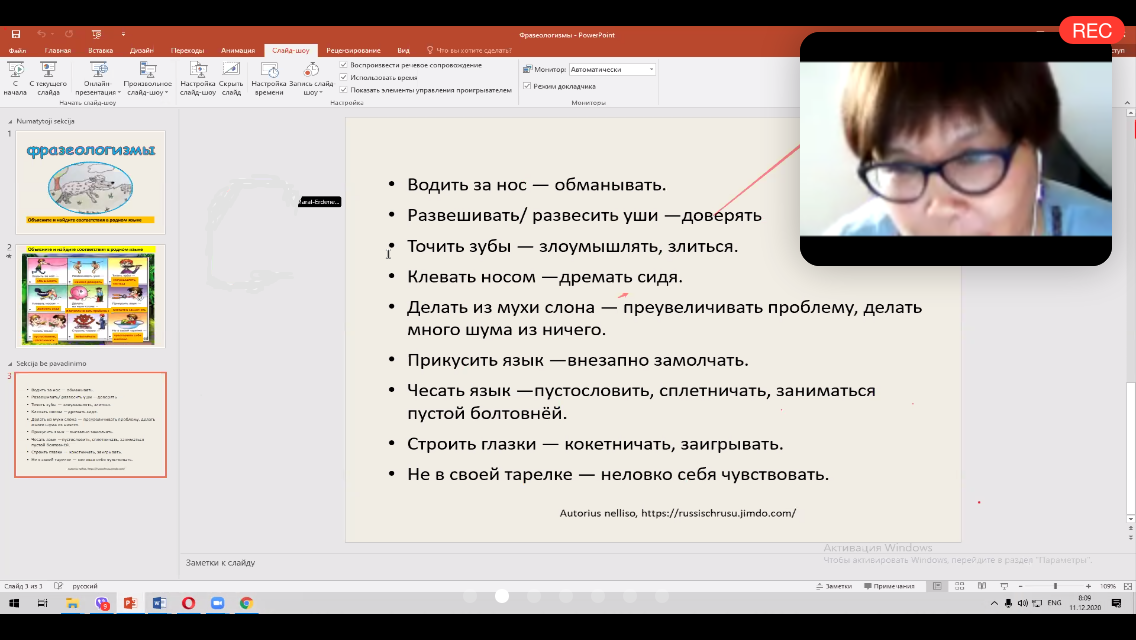Select the second slide thumbnail
This screenshot has width=1136, height=640.
click(90, 297)
